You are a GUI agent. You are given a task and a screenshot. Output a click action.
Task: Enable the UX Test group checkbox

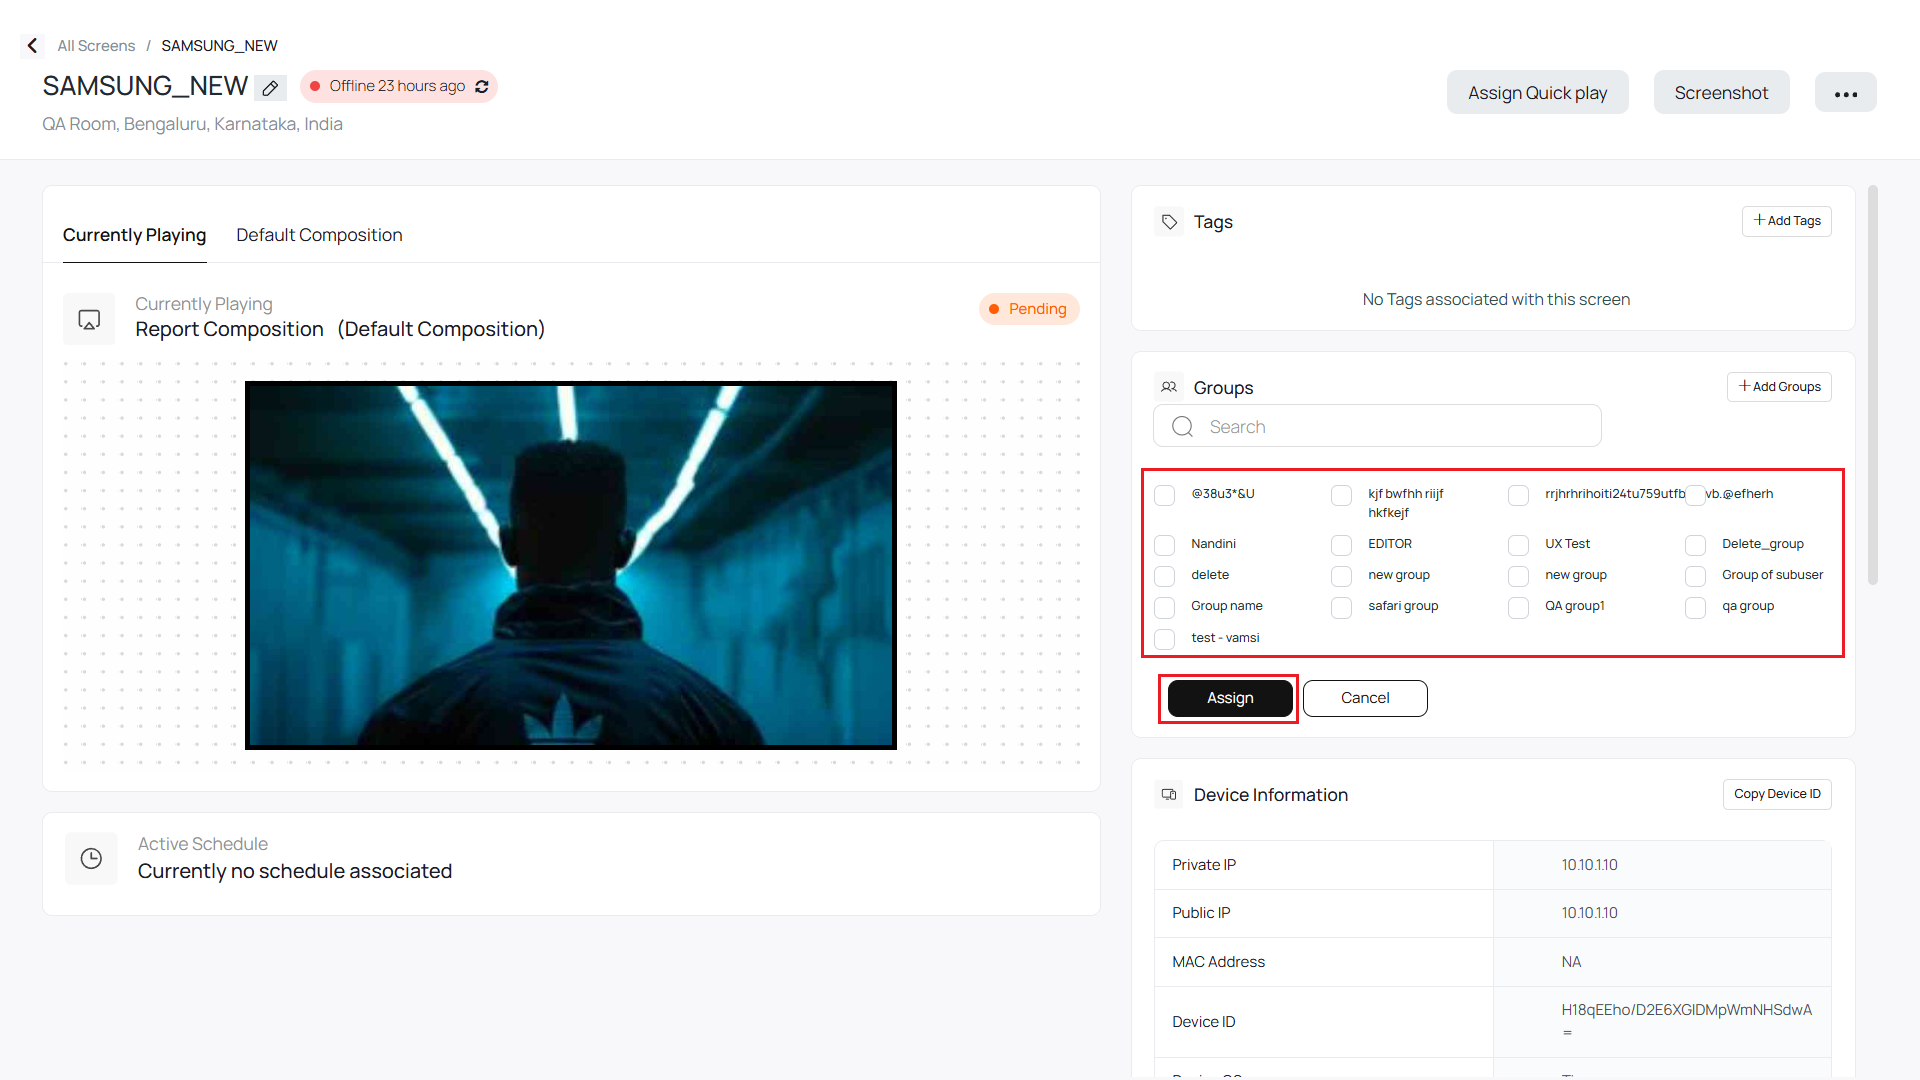click(x=1519, y=545)
